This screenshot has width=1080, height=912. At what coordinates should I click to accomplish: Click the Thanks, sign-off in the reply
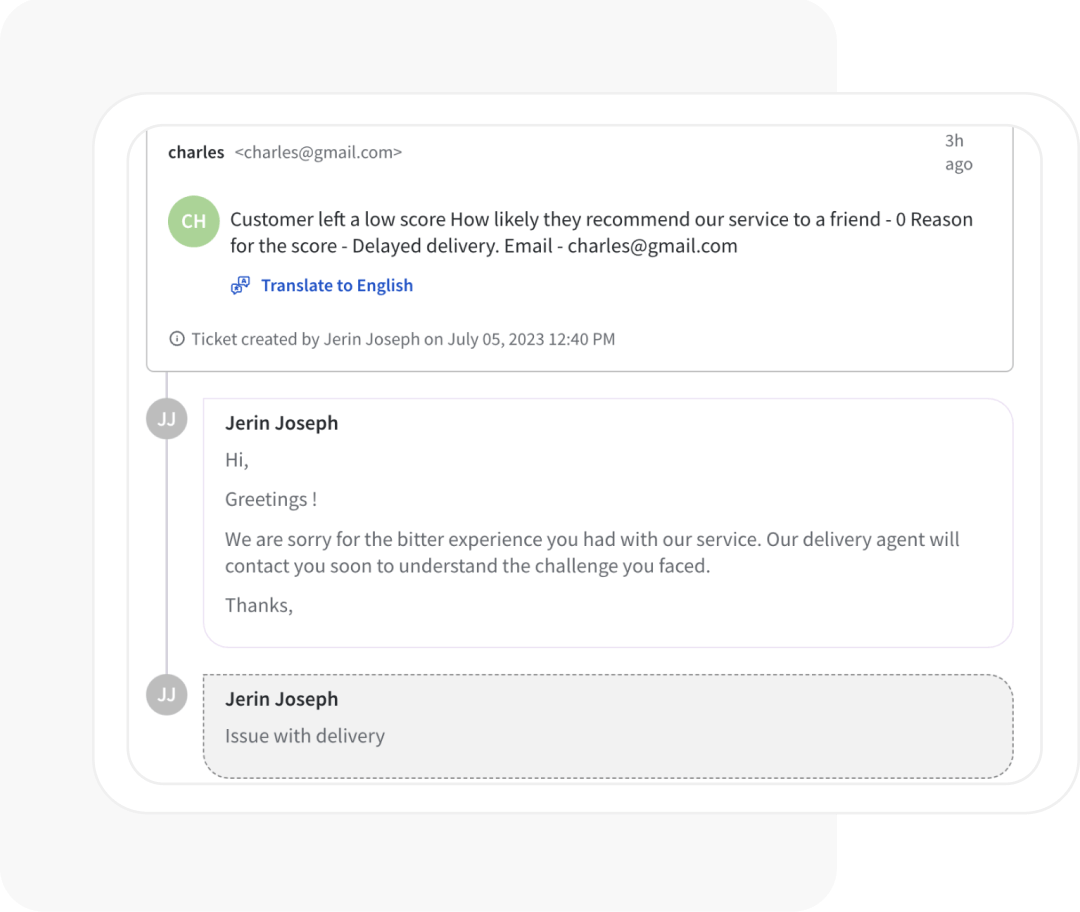tap(259, 605)
